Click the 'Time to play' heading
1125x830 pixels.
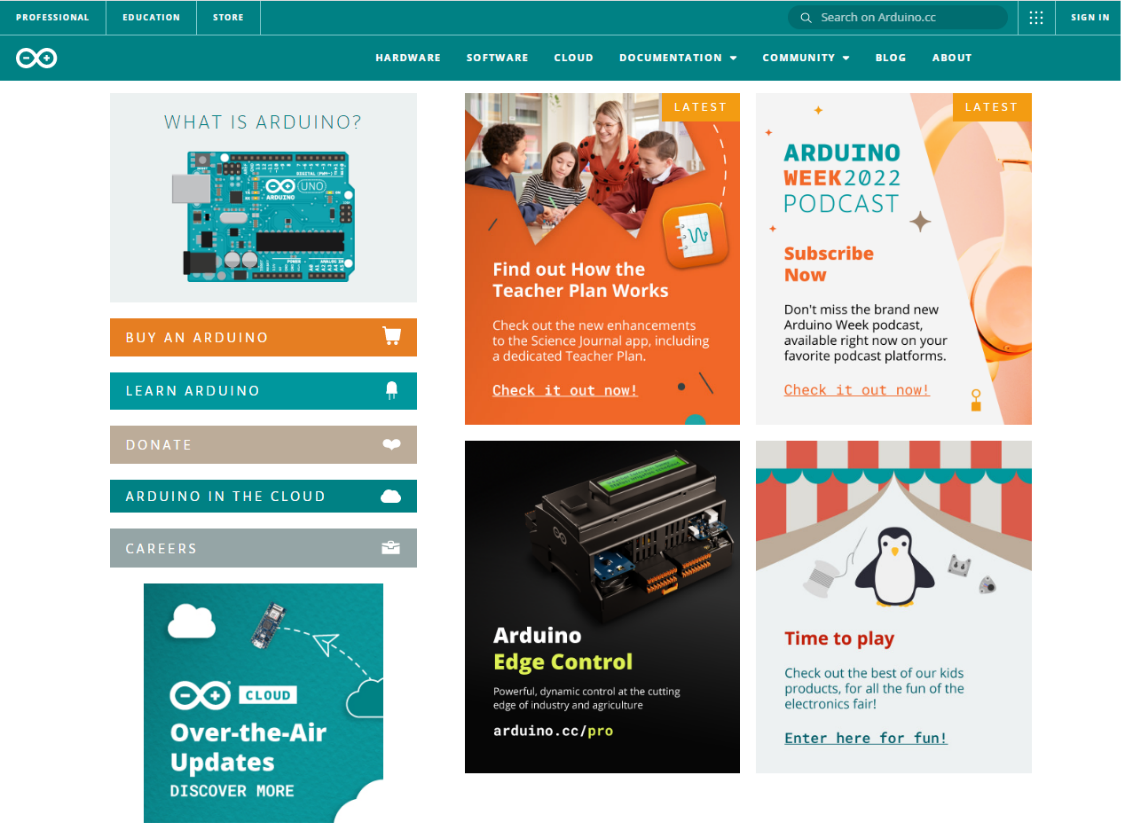(839, 638)
